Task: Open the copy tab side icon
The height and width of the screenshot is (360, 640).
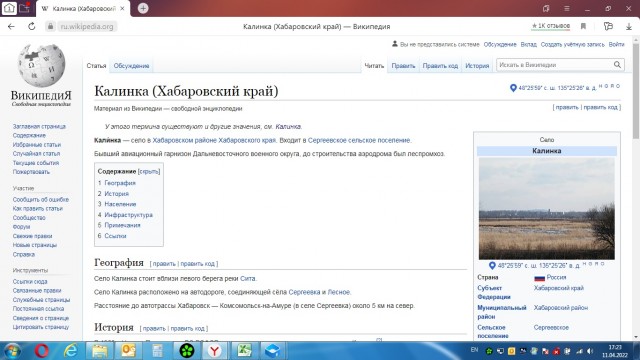Action: 546,8
